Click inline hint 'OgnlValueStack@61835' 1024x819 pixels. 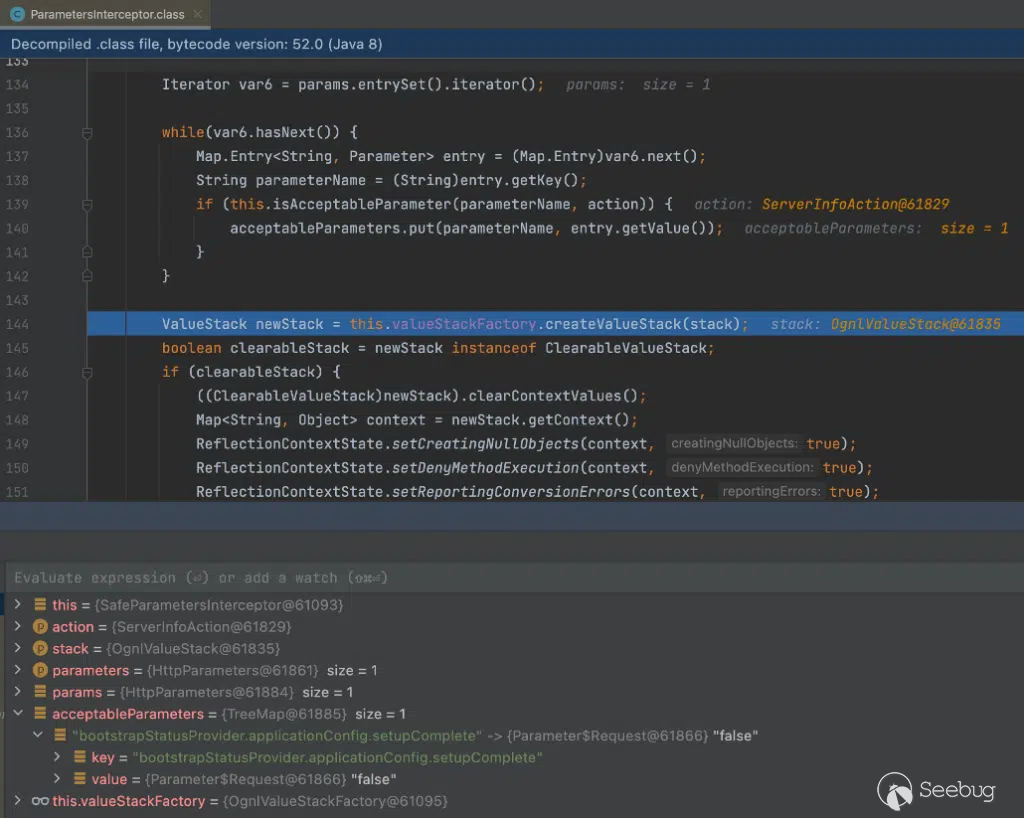point(915,324)
